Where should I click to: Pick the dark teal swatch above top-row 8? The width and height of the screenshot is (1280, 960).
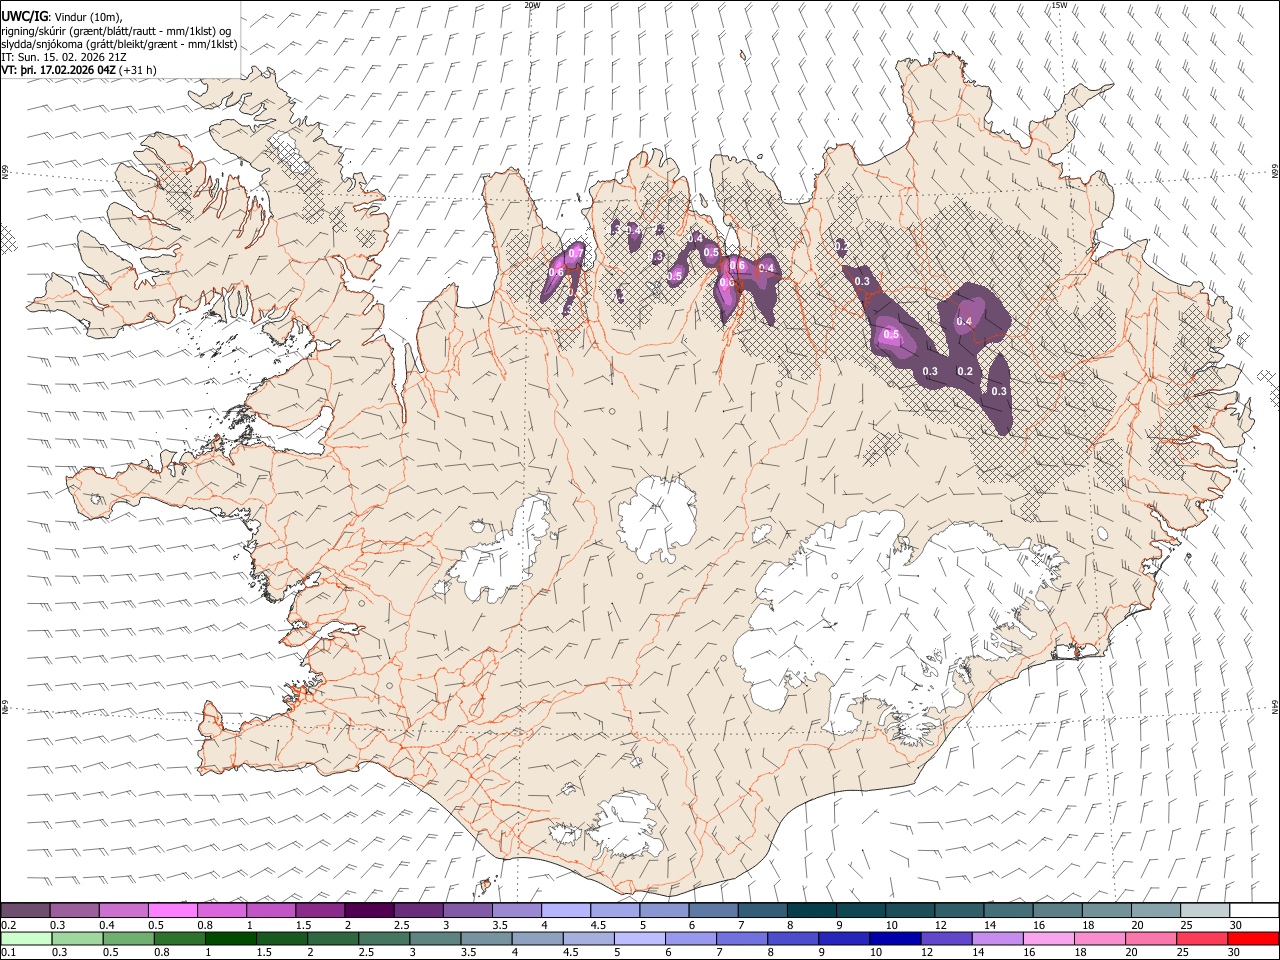tap(812, 911)
